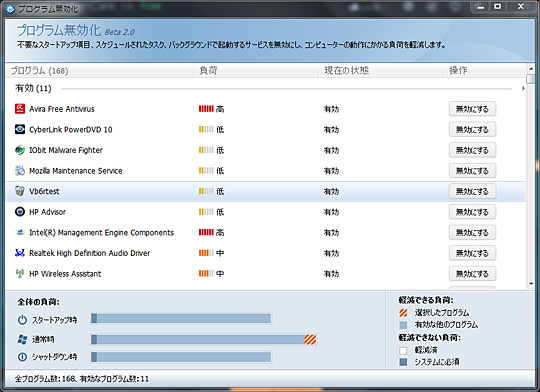Image resolution: width=540 pixels, height=392 pixels.
Task: Select the CyberLink PowerDVD 10 row name
Action: pyautogui.click(x=71, y=130)
